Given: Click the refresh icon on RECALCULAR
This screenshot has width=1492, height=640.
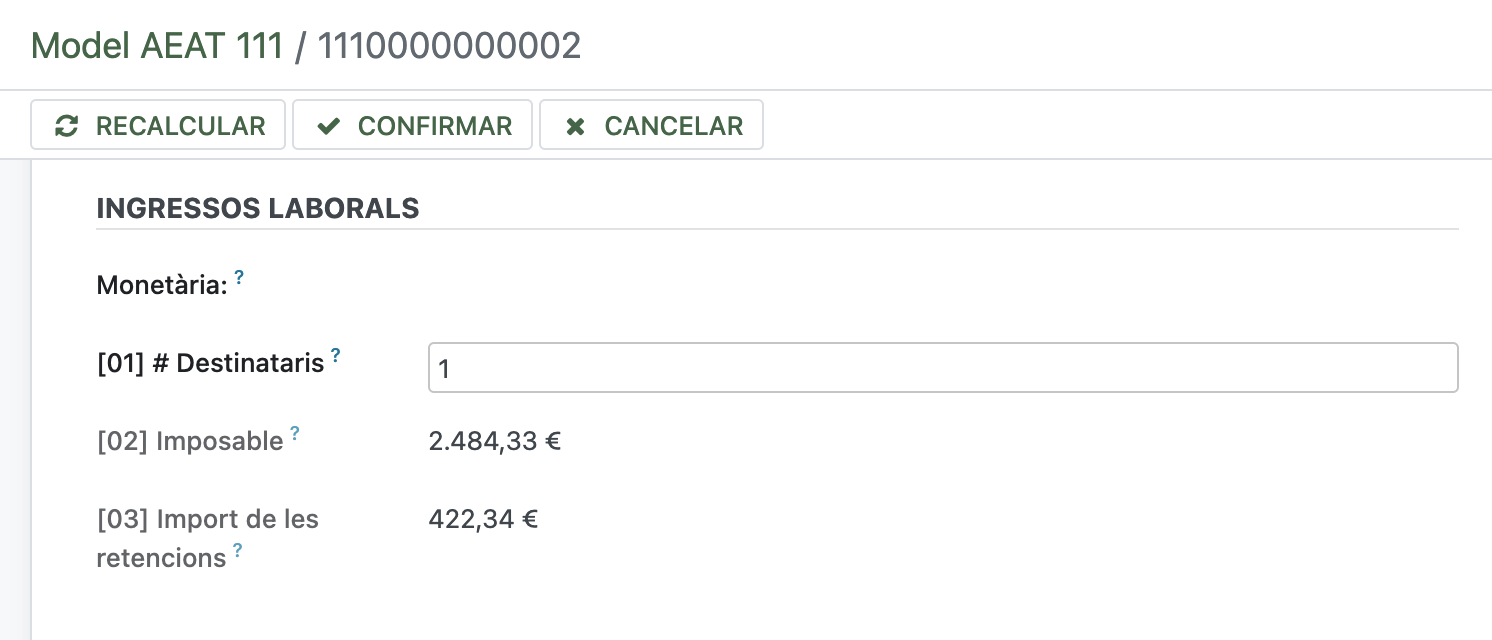Looking at the screenshot, I should pyautogui.click(x=67, y=126).
